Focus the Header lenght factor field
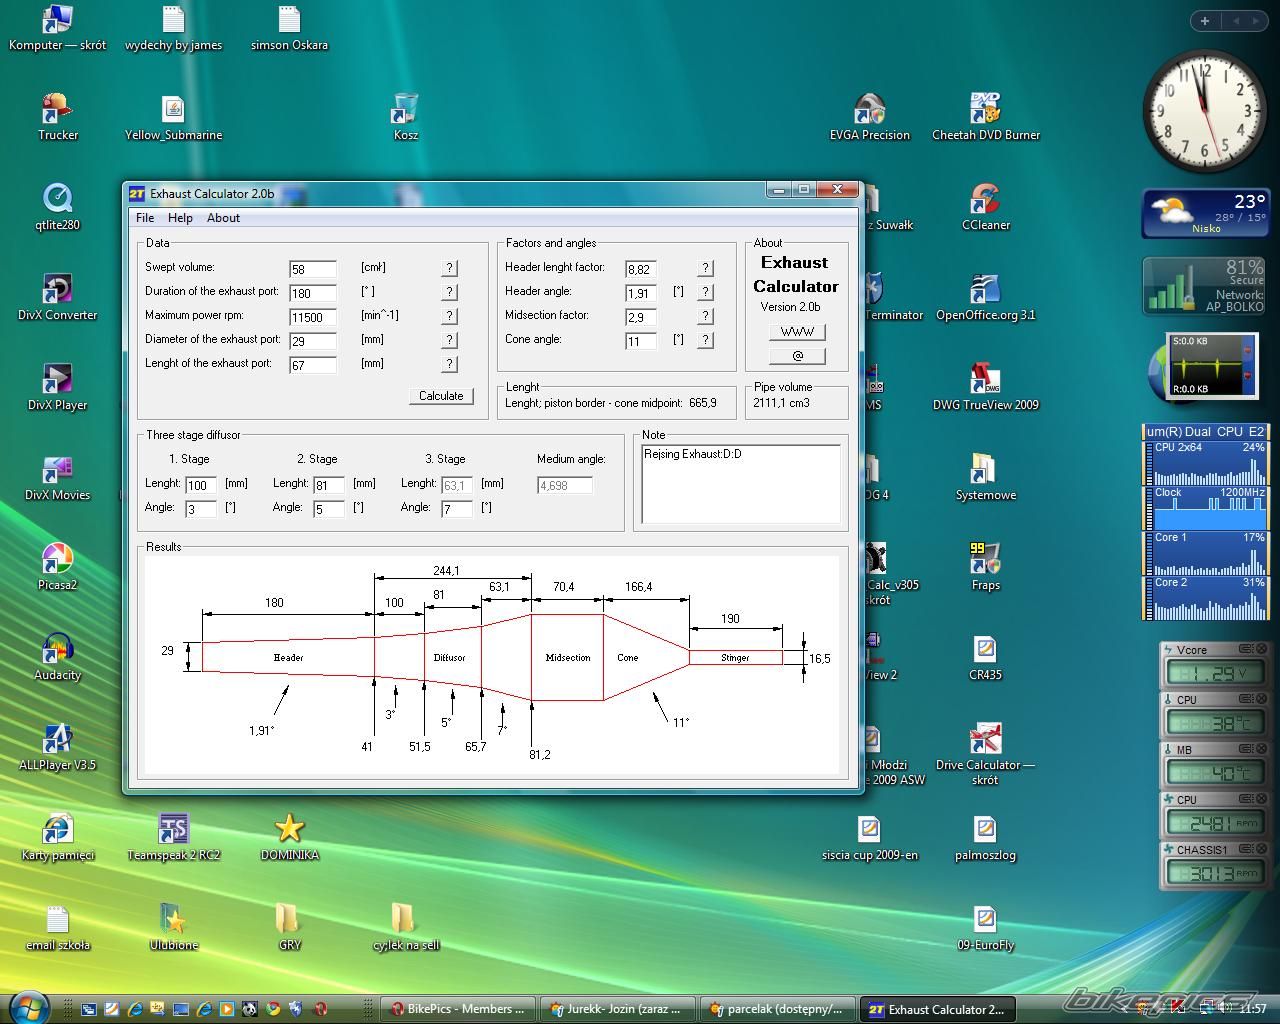 641,269
